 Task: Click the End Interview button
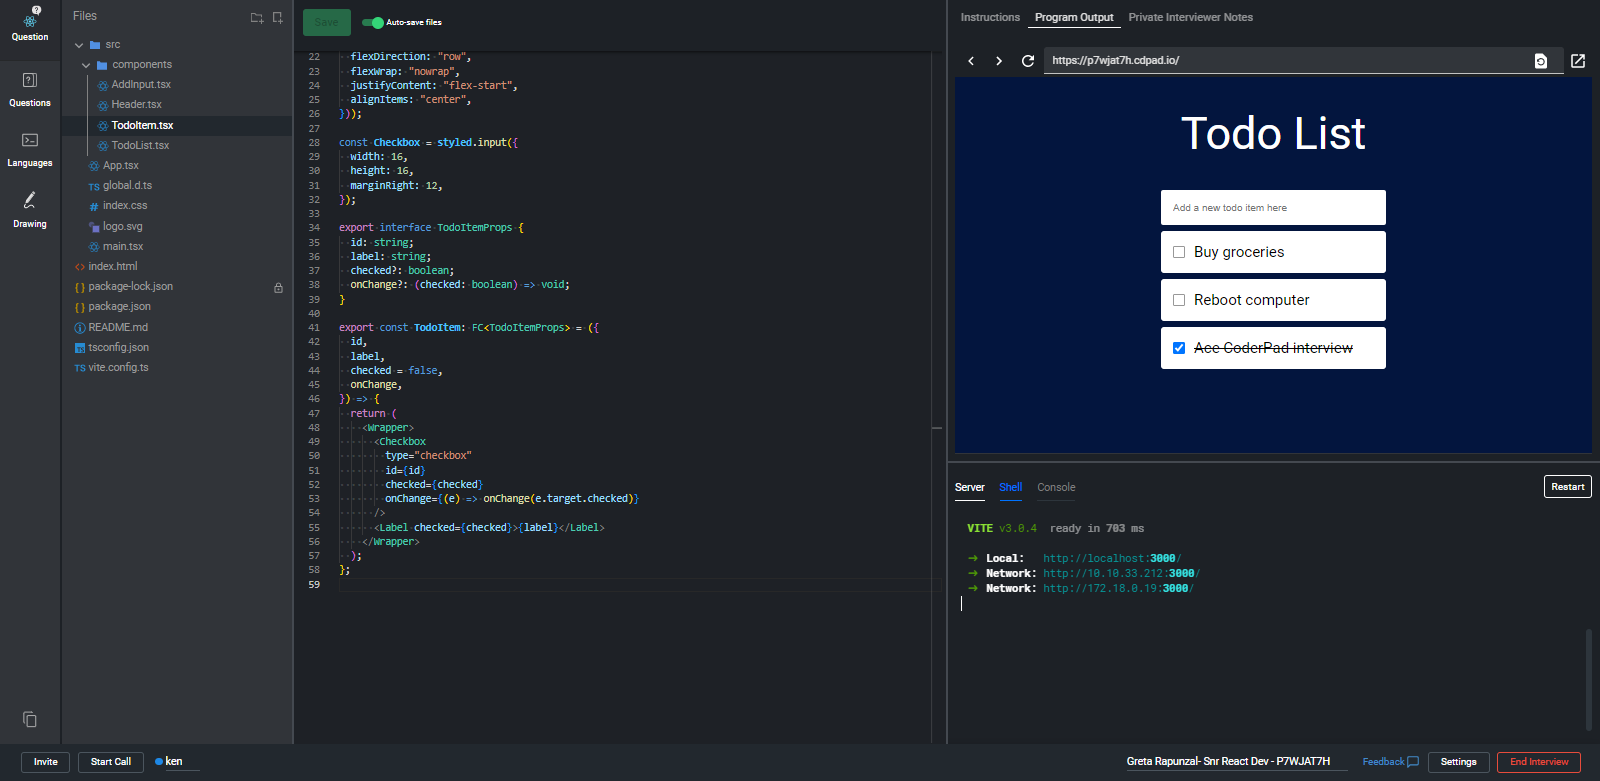[1538, 762]
